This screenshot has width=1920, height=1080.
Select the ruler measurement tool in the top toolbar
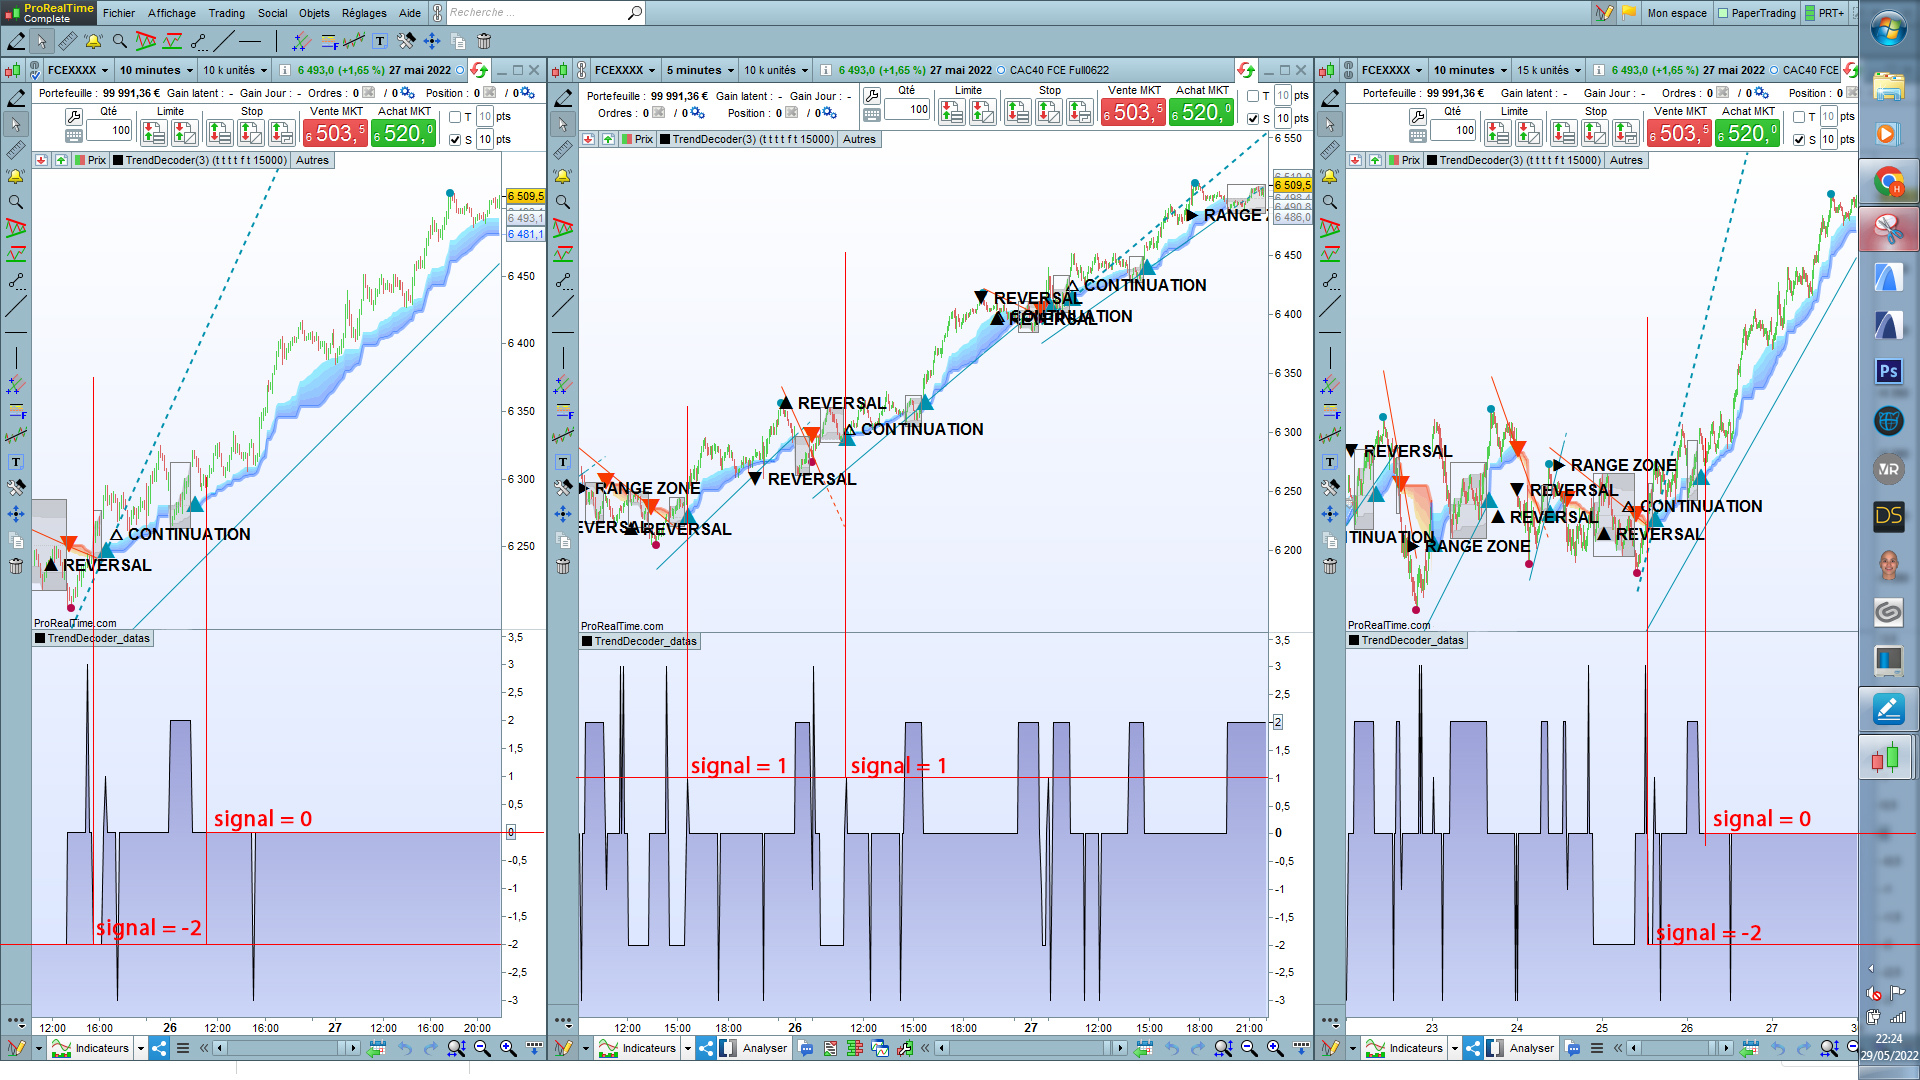pos(67,42)
